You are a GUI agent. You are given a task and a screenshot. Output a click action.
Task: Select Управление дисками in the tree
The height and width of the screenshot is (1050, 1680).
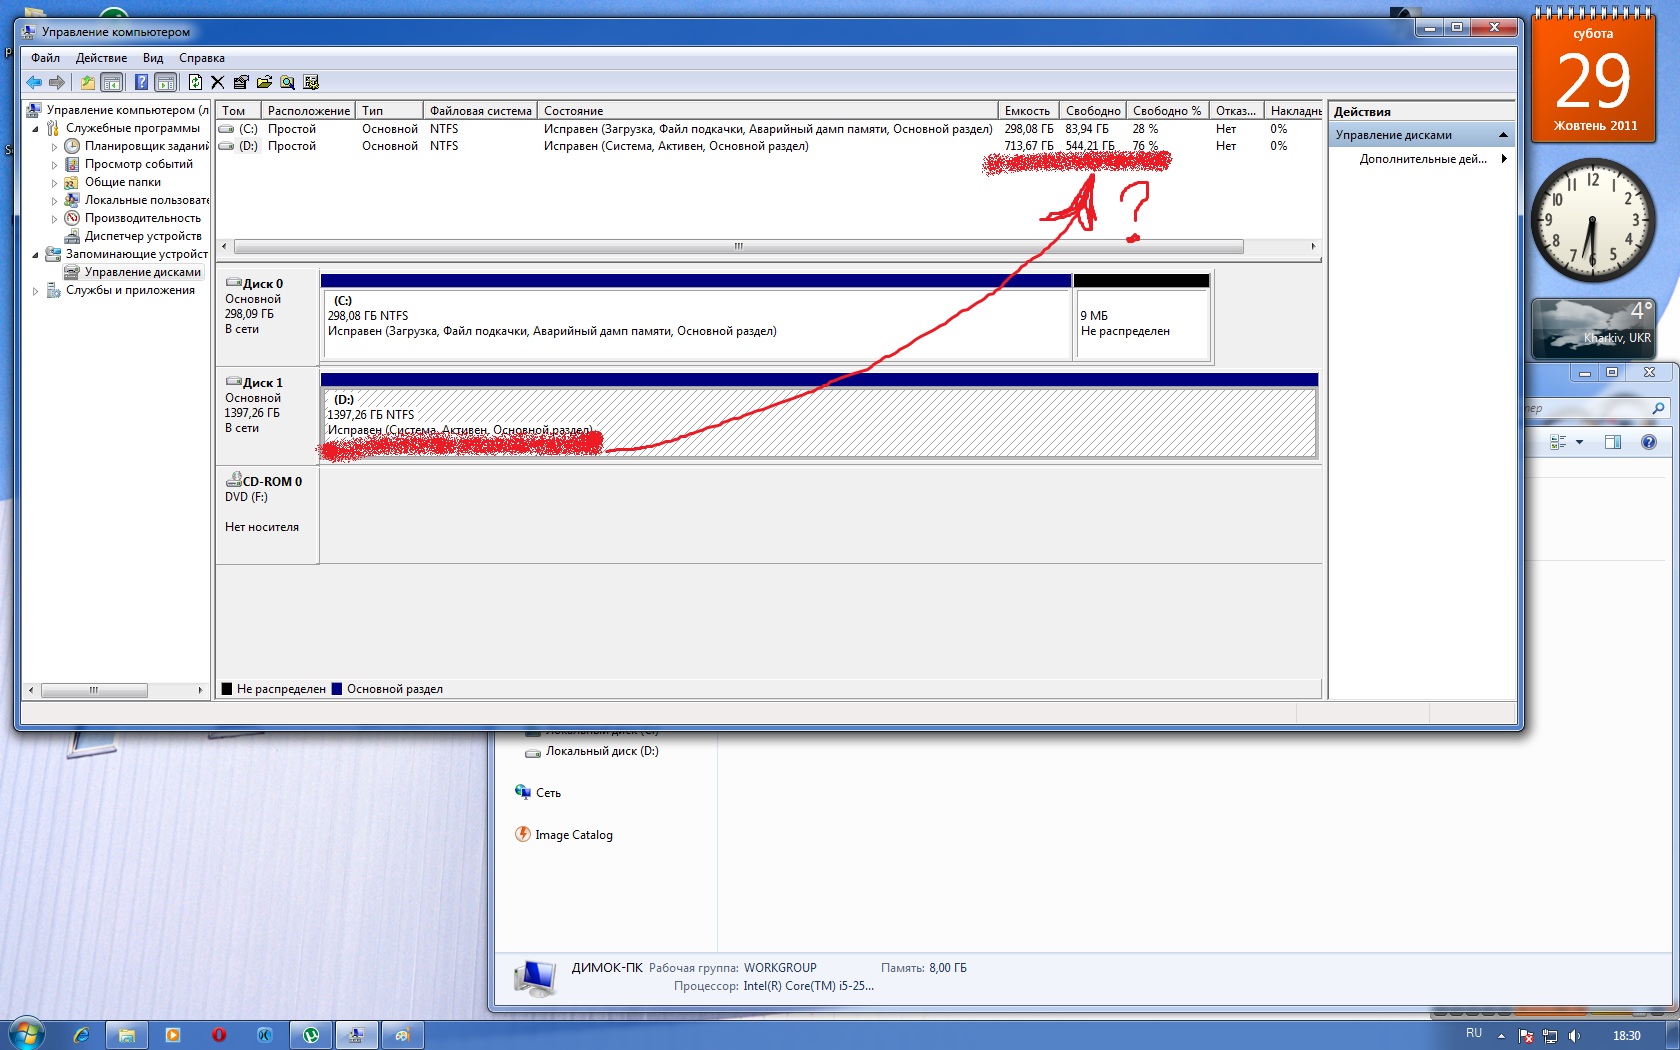[142, 272]
